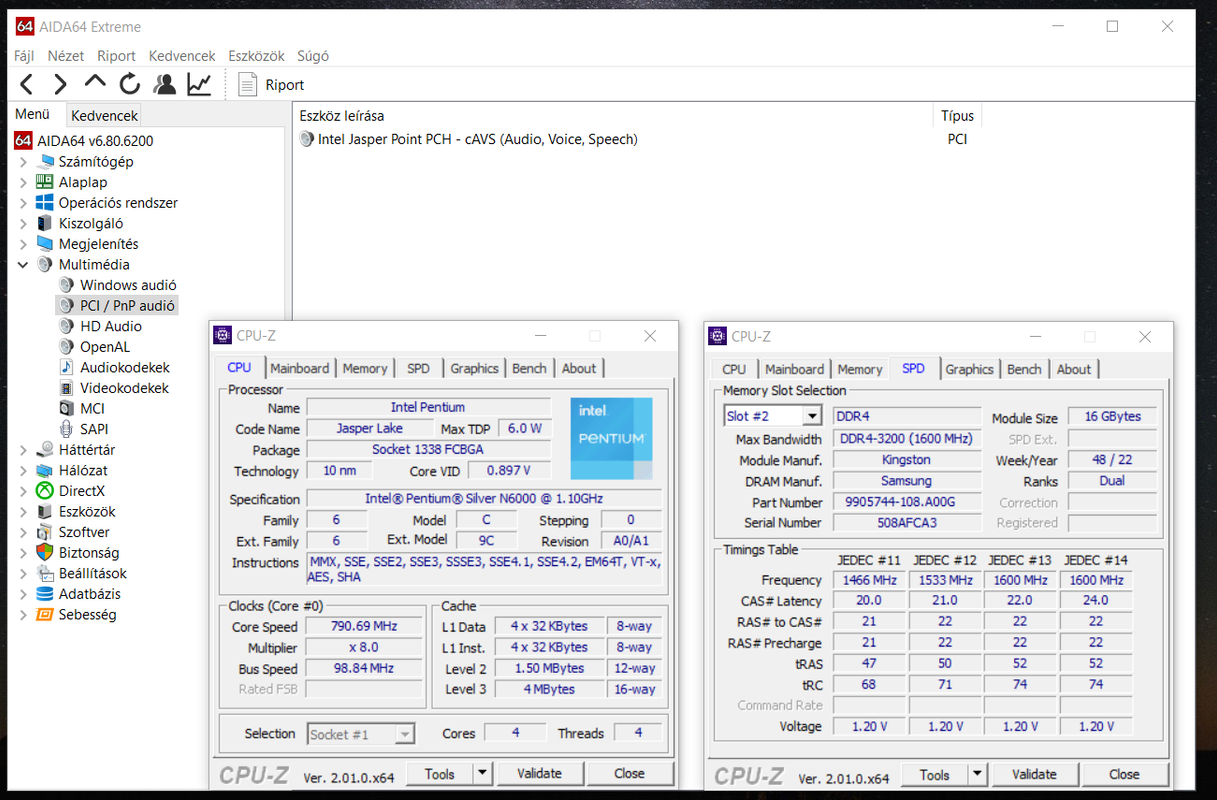Select the AIDA64 v6.80.6200 root node
The width and height of the screenshot is (1217, 800).
click(95, 141)
